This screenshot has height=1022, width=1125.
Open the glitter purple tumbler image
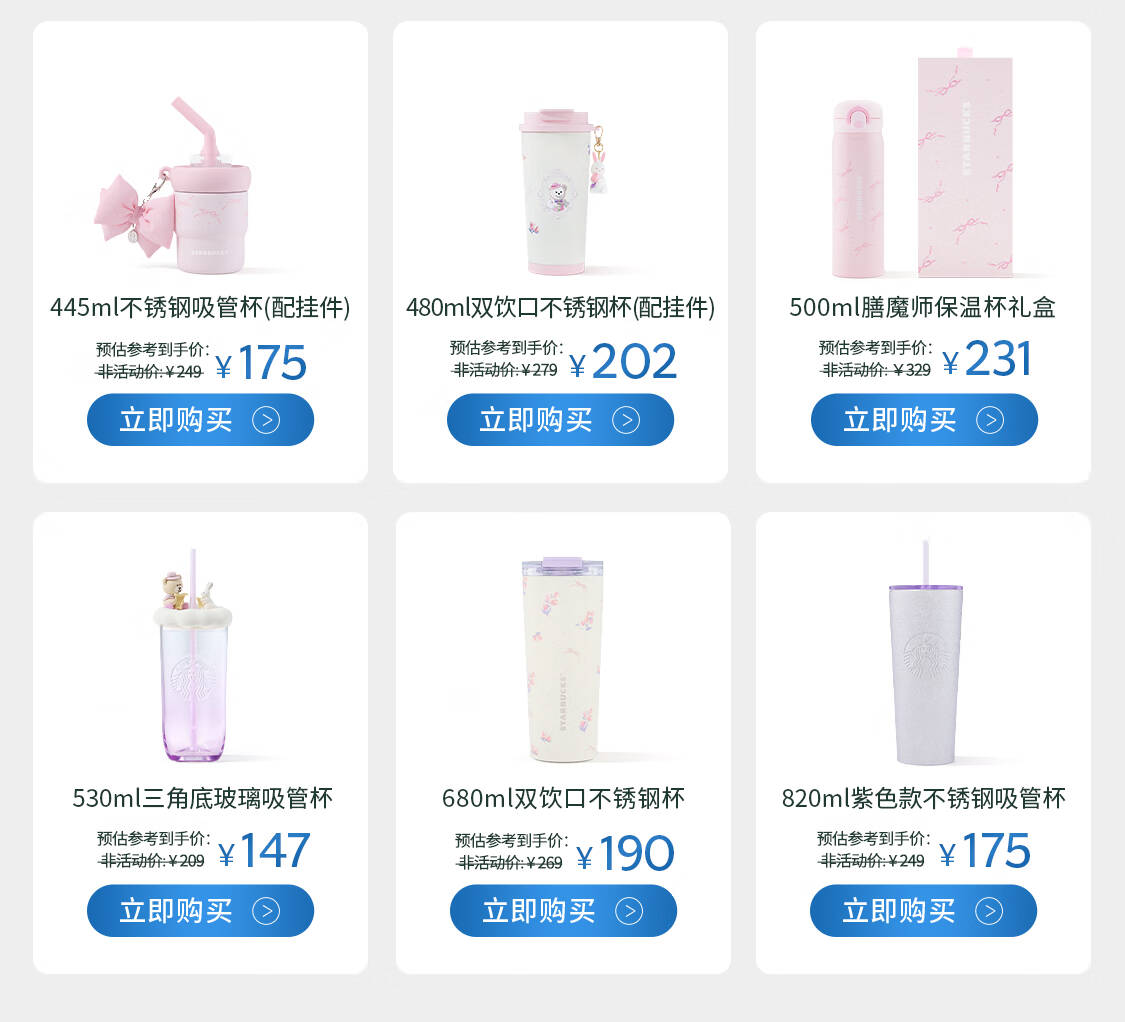point(926,652)
